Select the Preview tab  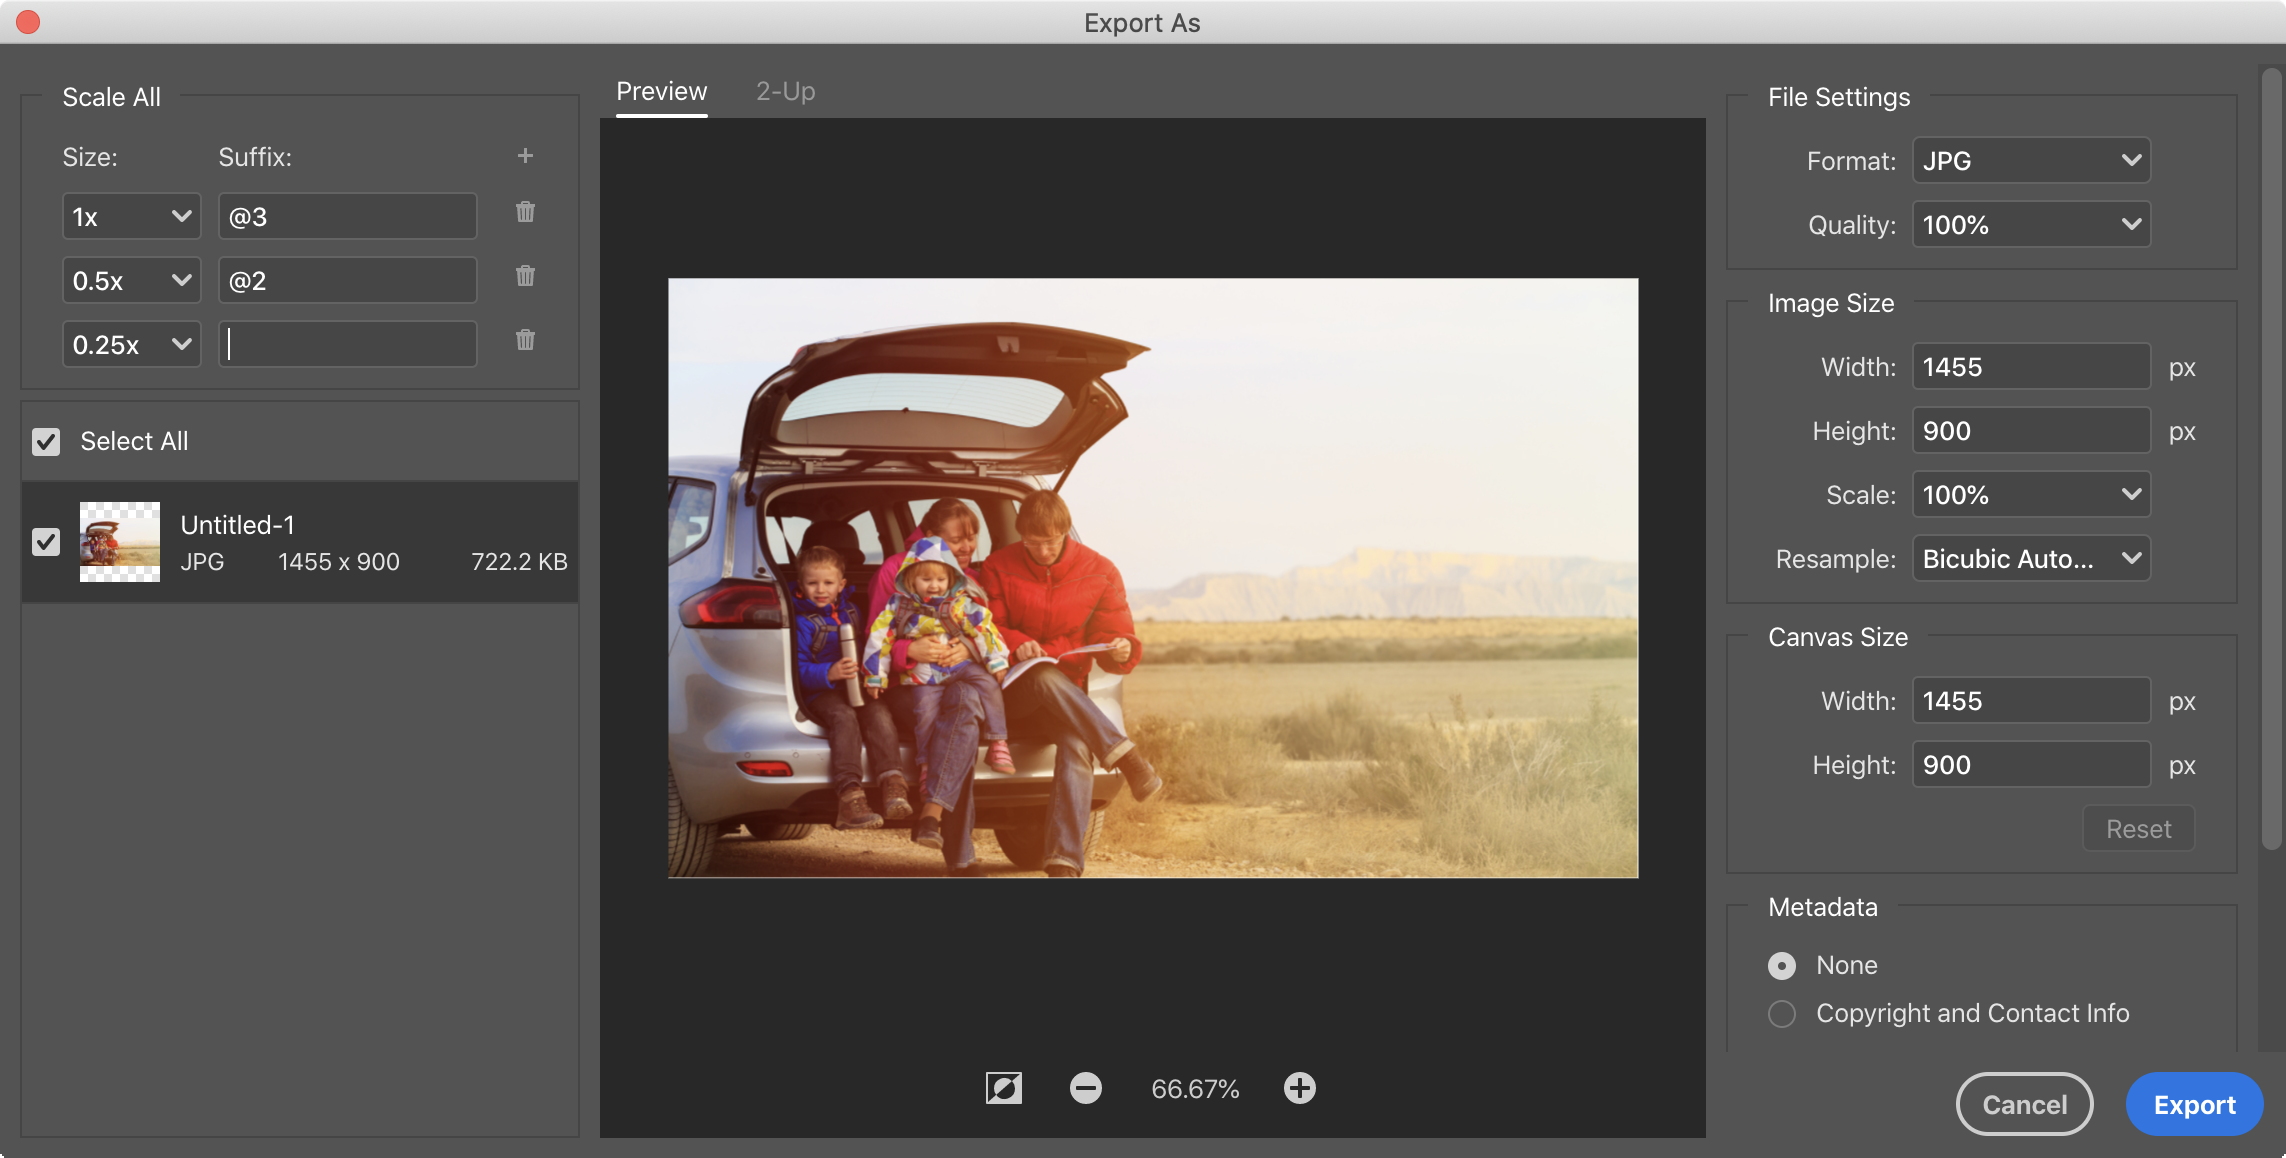(661, 92)
